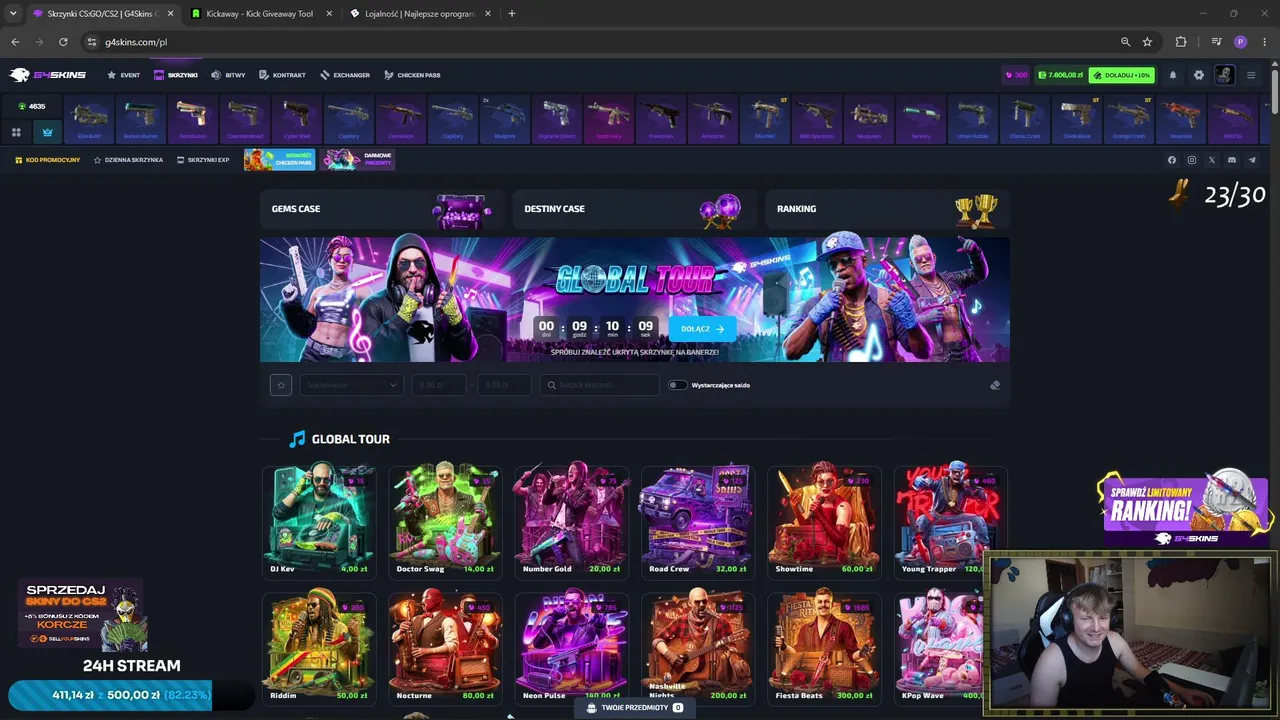Screen dimensions: 1280x720
Task: Open the Gems Case card
Action: point(382,209)
